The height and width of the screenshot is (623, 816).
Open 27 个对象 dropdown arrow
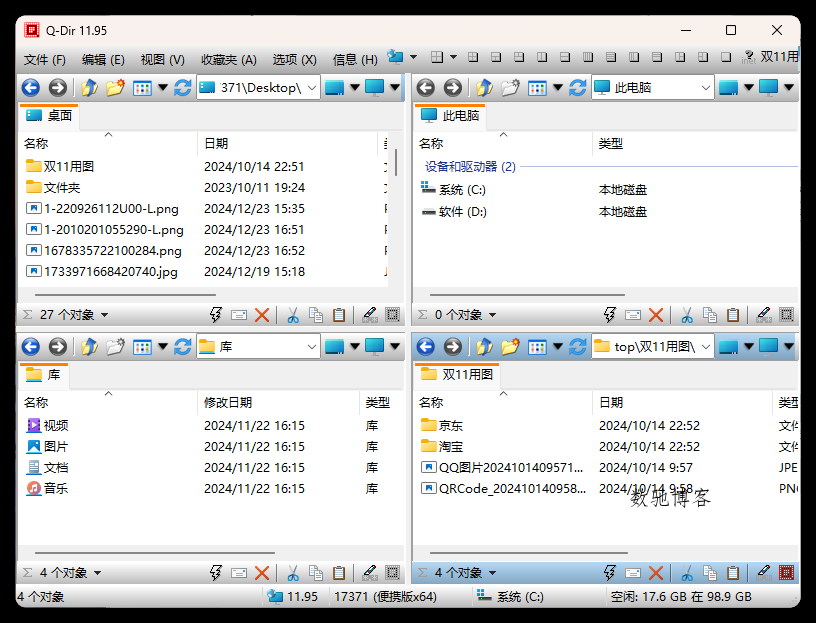104,315
